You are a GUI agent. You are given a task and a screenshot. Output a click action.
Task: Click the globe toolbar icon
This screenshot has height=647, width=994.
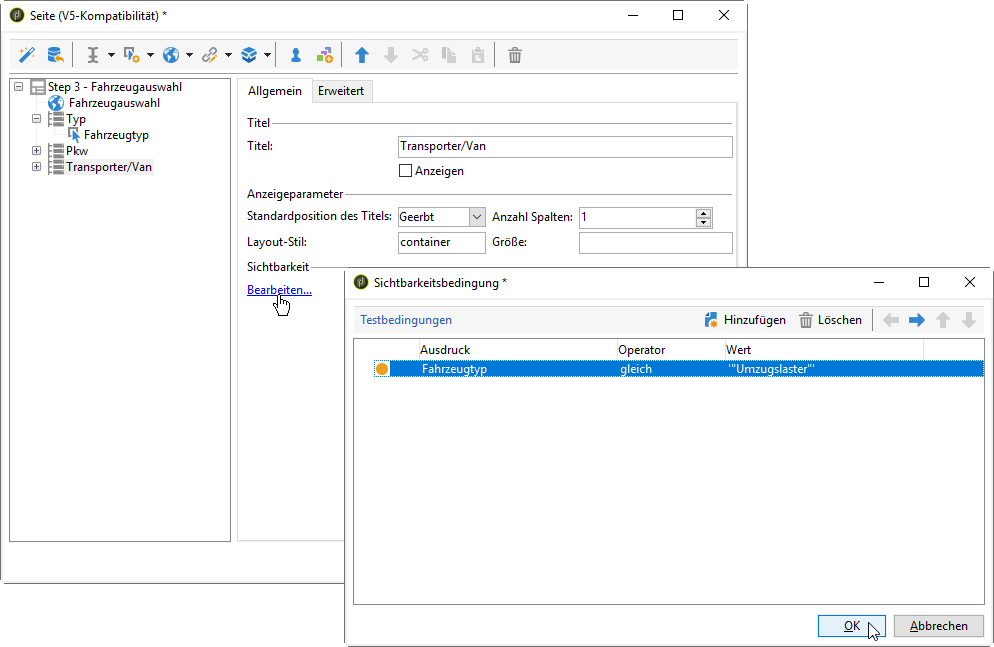171,55
